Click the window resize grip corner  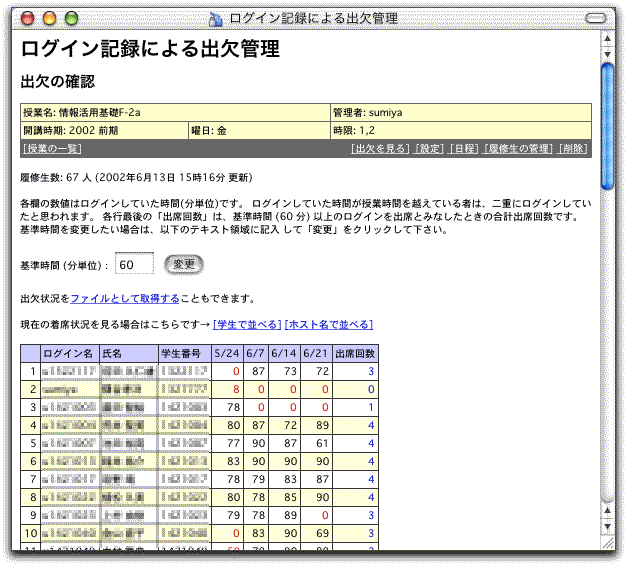(x=607, y=543)
